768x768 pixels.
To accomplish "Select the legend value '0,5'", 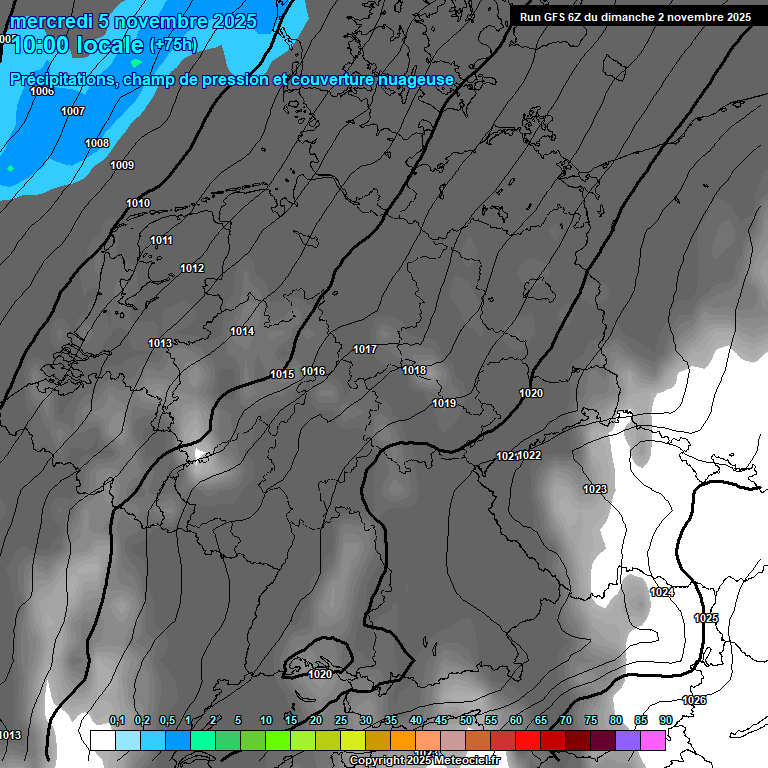I will [167, 720].
